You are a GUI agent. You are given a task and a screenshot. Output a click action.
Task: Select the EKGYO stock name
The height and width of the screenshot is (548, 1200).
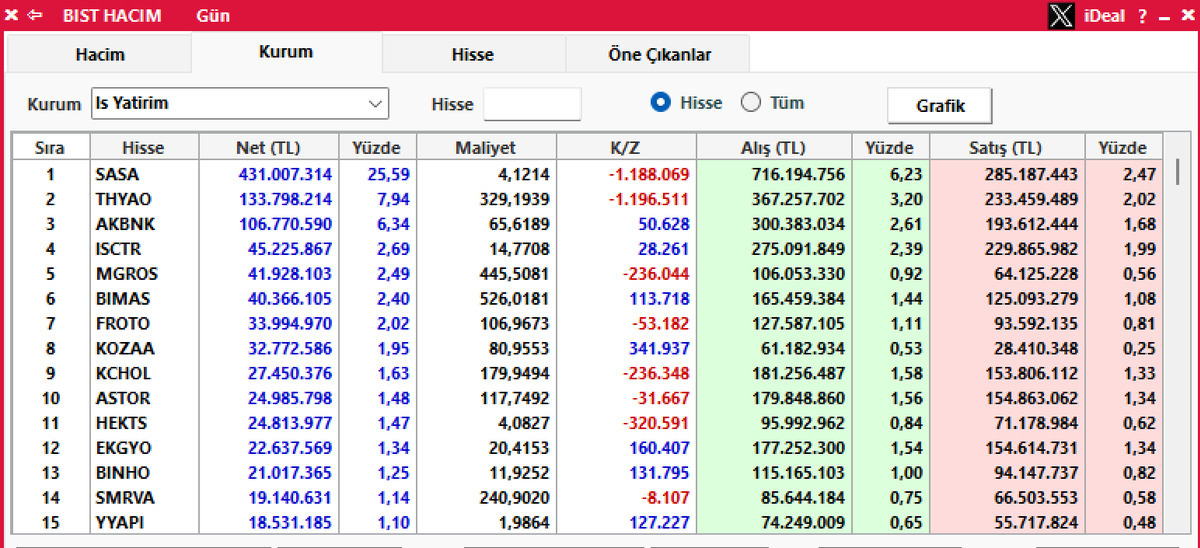(x=122, y=448)
